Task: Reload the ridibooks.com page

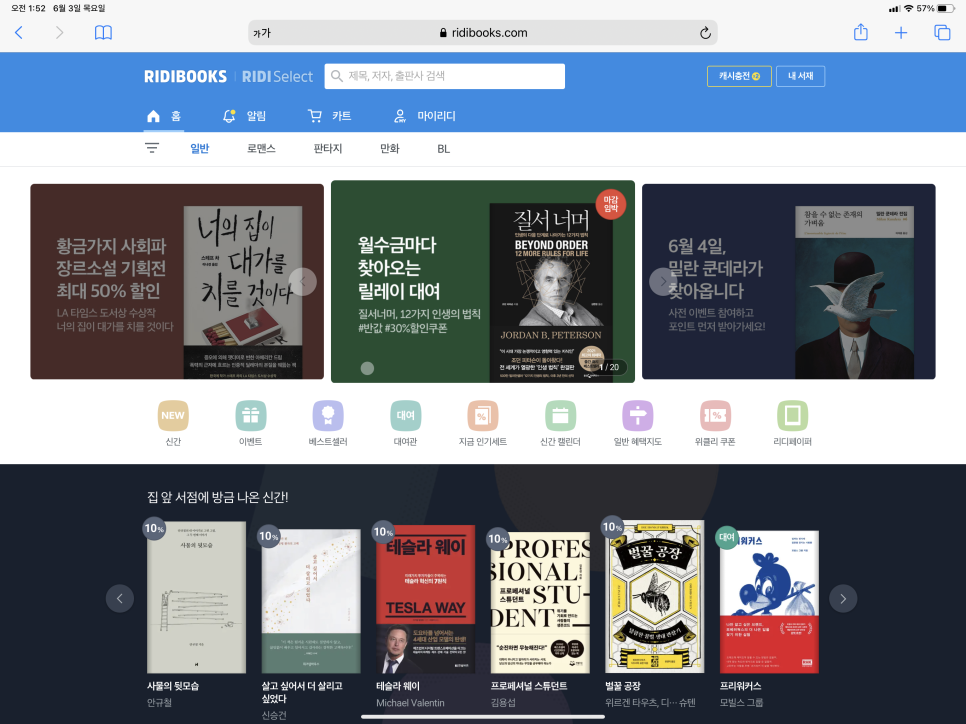Action: coord(705,33)
